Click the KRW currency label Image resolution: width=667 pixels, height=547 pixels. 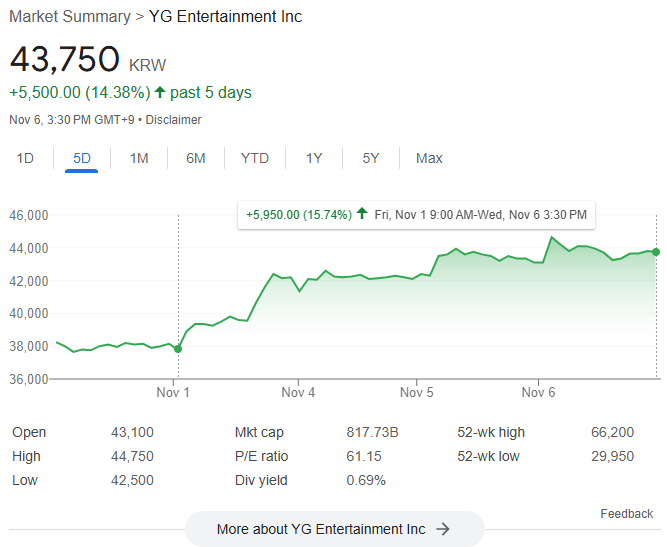pyautogui.click(x=147, y=66)
